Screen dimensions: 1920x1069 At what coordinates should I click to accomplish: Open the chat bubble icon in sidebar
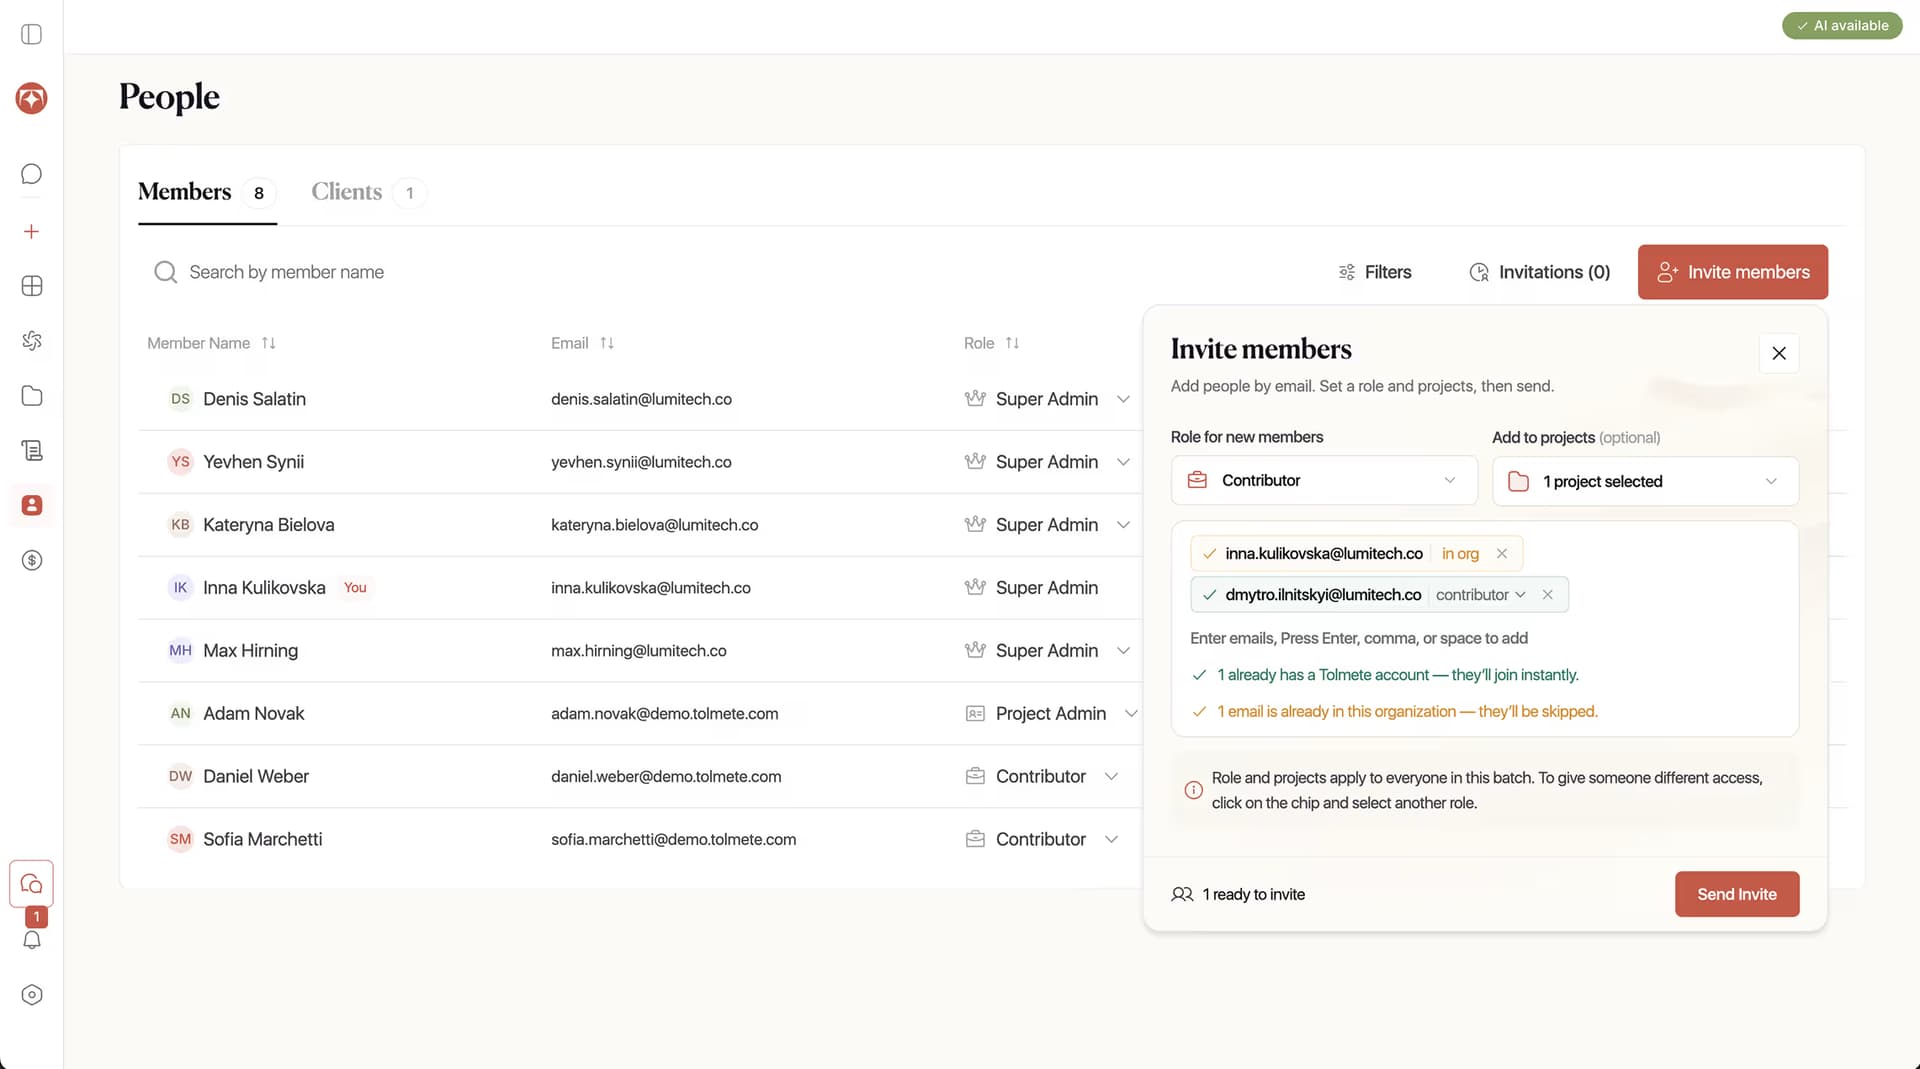32,174
